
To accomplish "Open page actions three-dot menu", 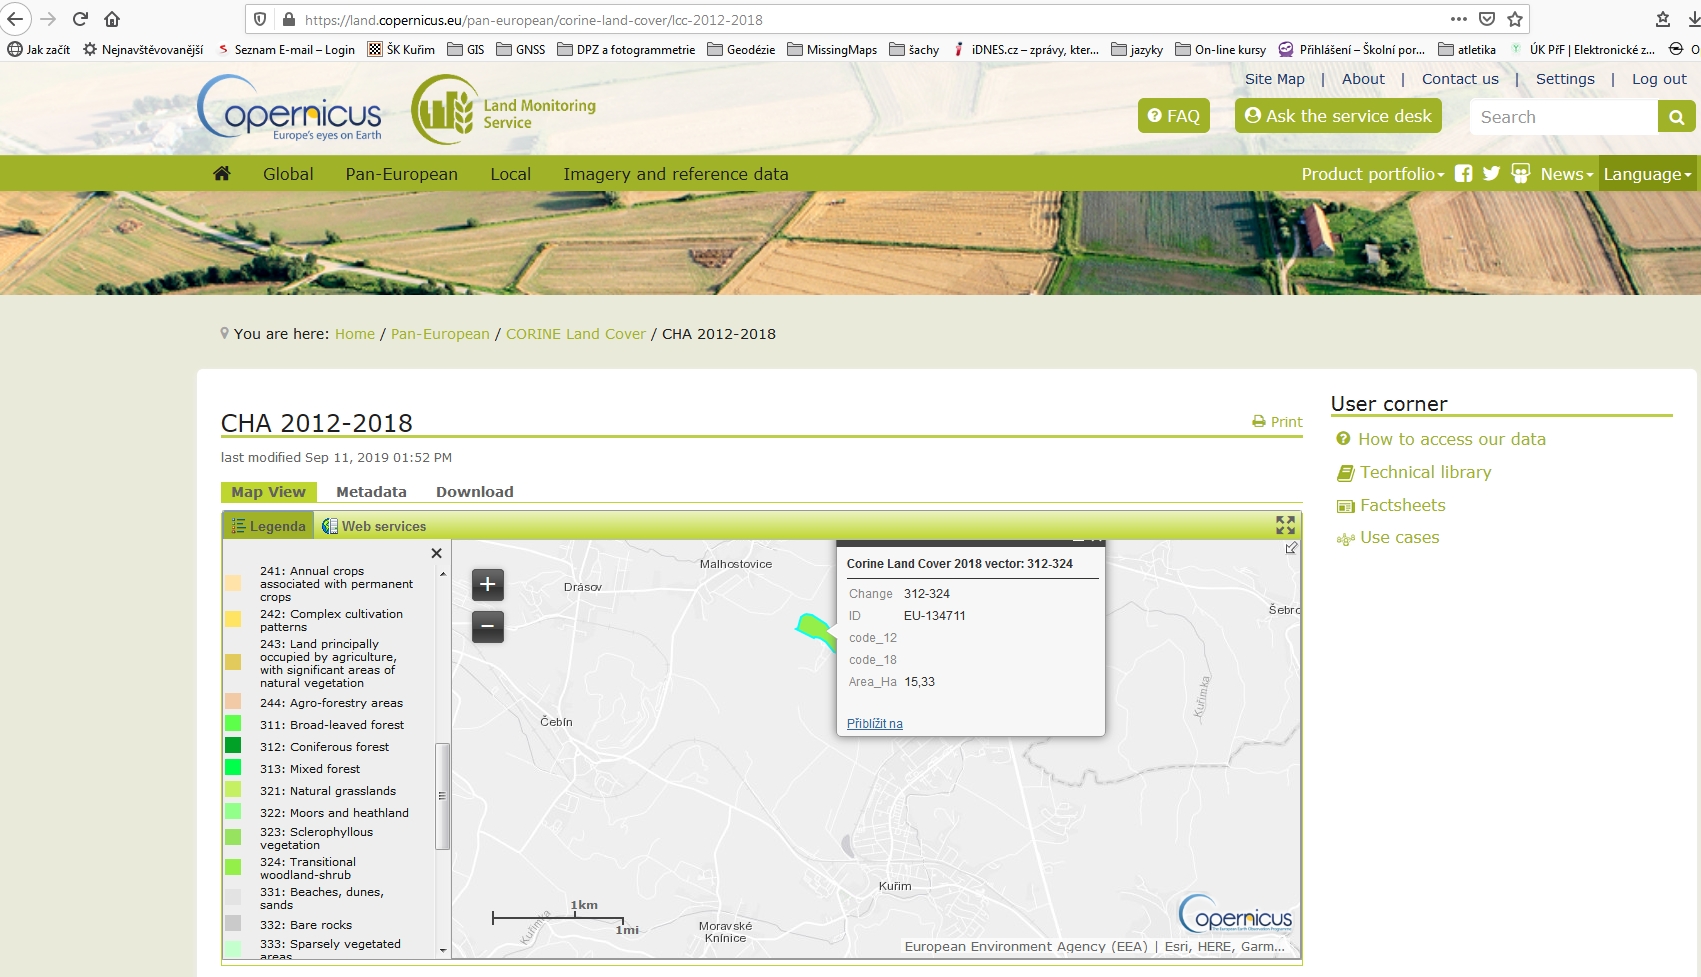I will coord(1459,19).
